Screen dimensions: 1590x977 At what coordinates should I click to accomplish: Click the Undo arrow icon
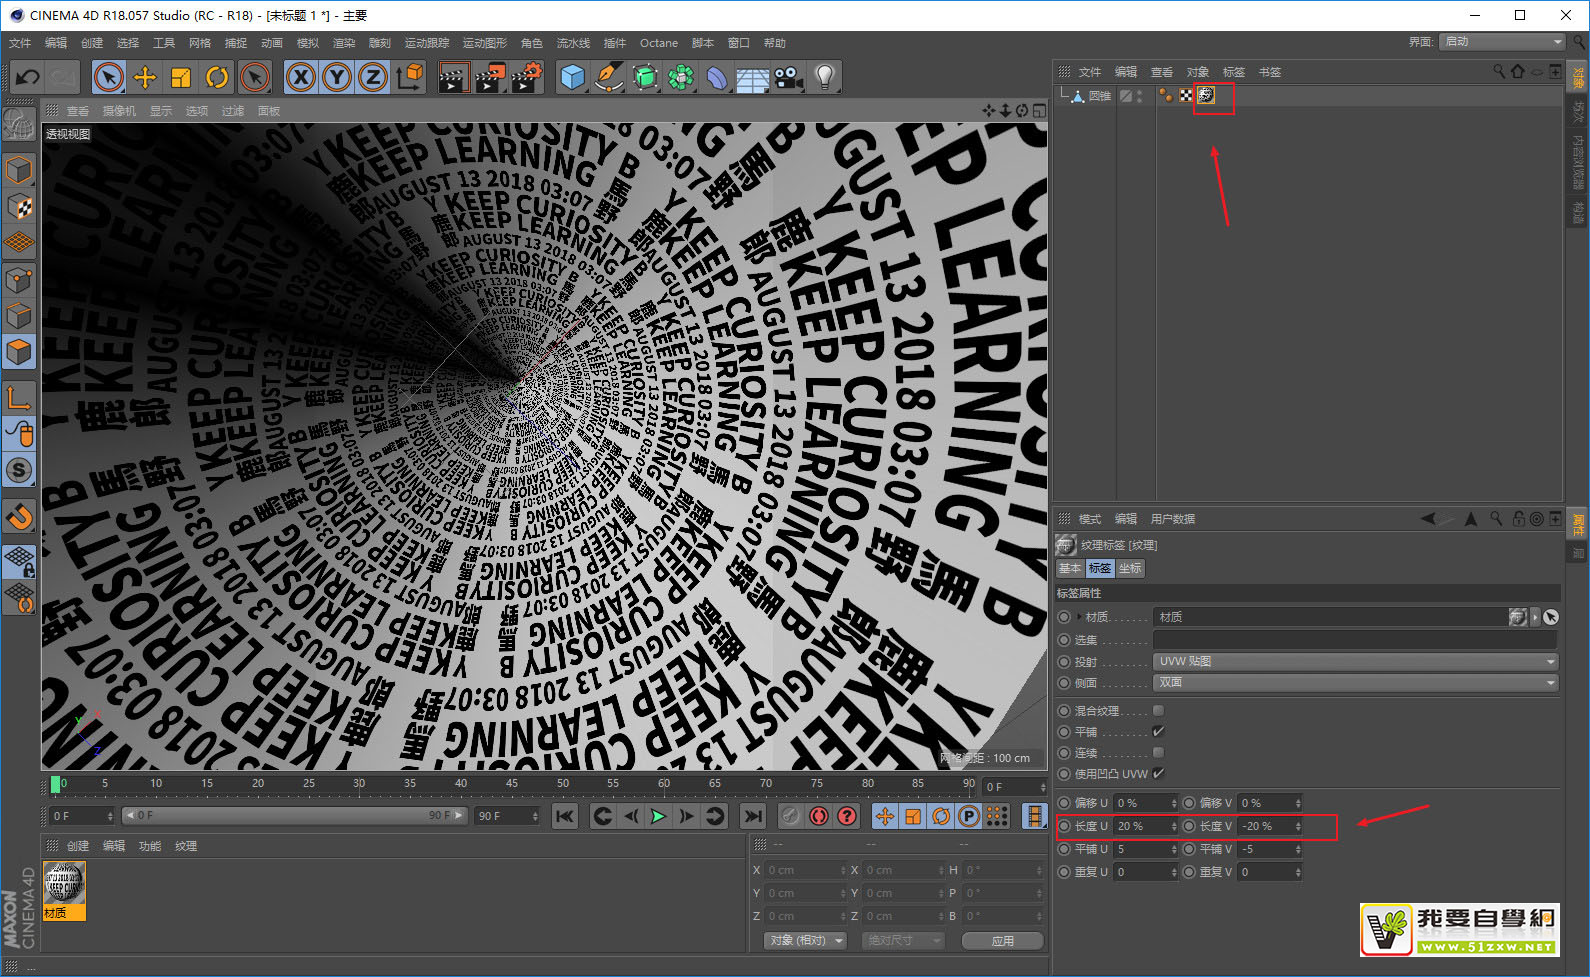coord(28,77)
